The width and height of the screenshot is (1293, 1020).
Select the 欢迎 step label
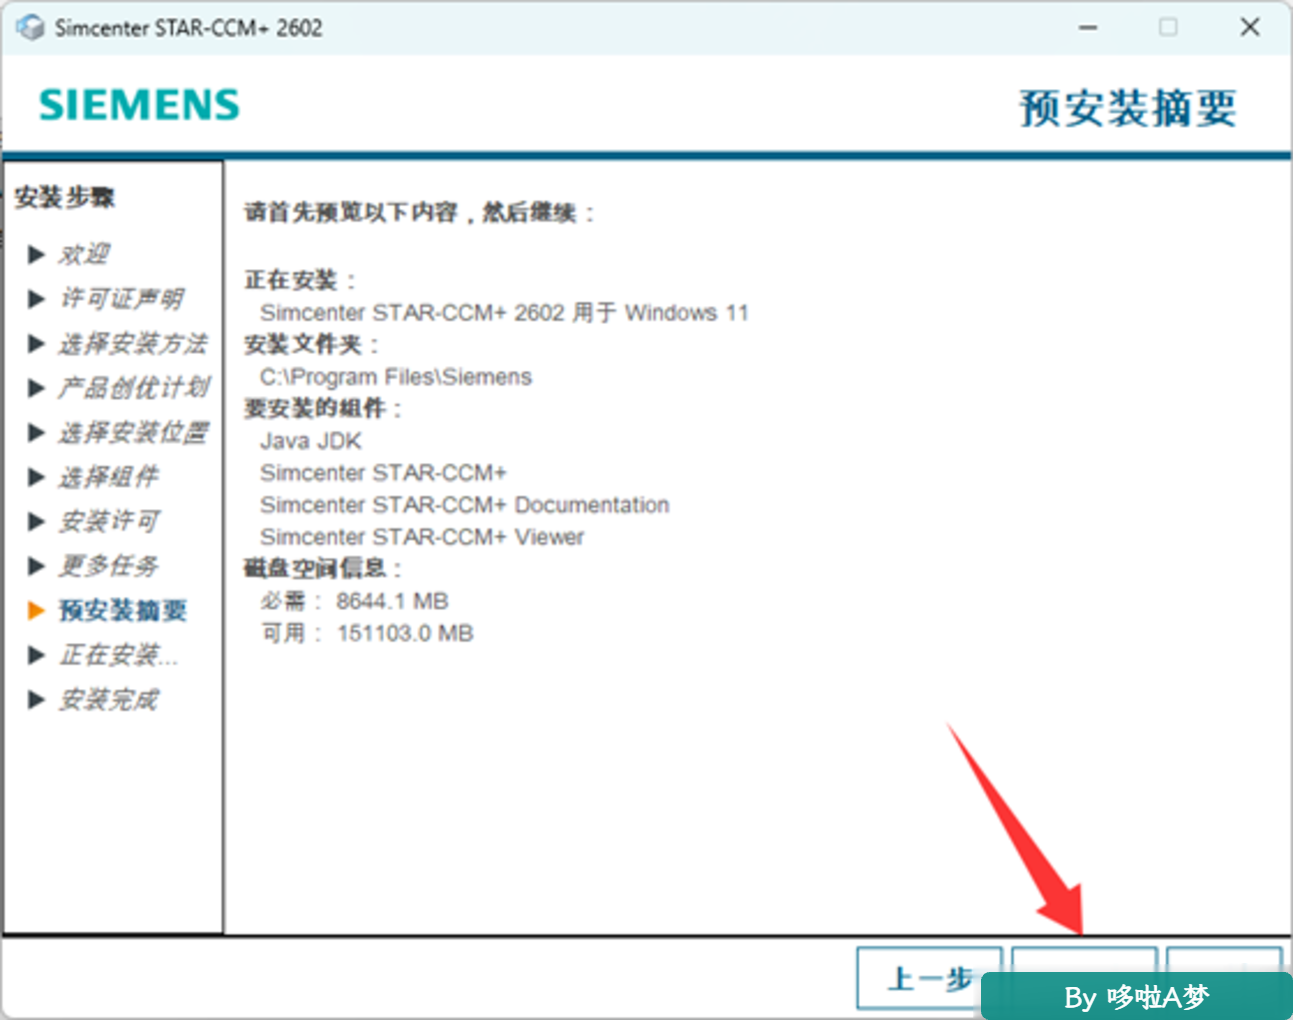pos(84,254)
